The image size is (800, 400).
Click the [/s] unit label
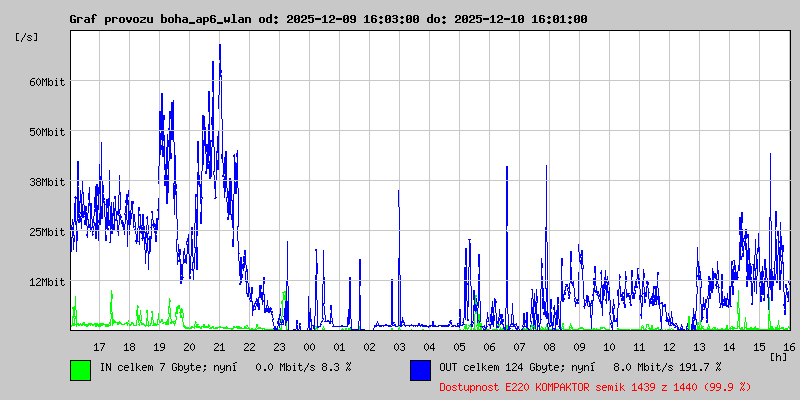pos(27,37)
